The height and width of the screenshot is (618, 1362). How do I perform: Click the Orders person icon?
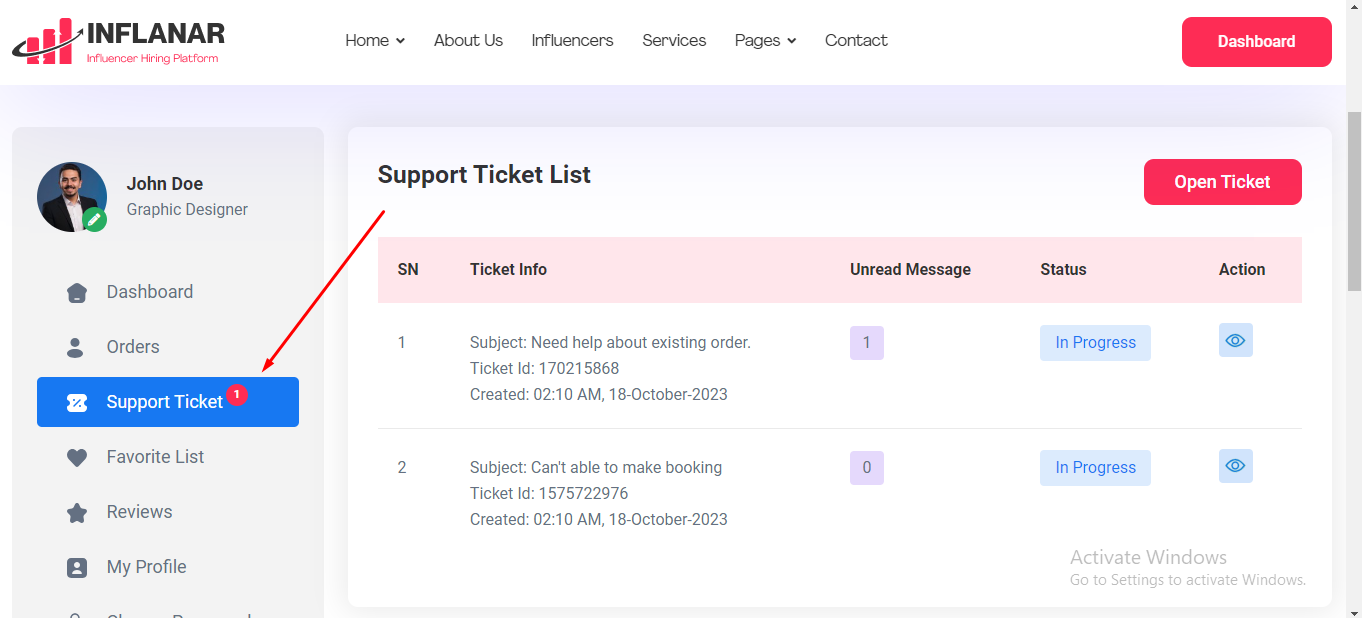pos(76,347)
